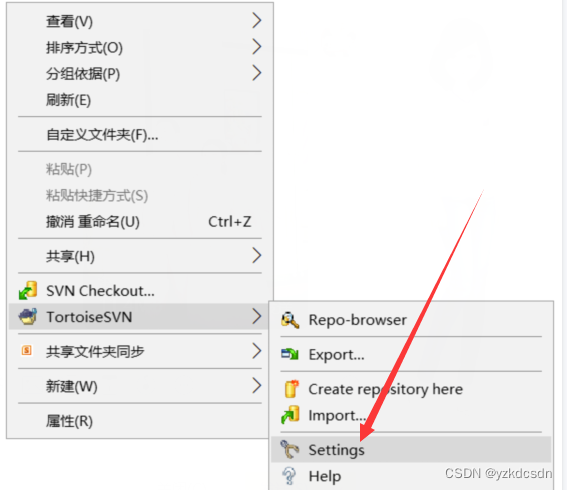This screenshot has width=567, height=490.
Task: Select 撤消 重命名(U) entry
Action: (140, 221)
